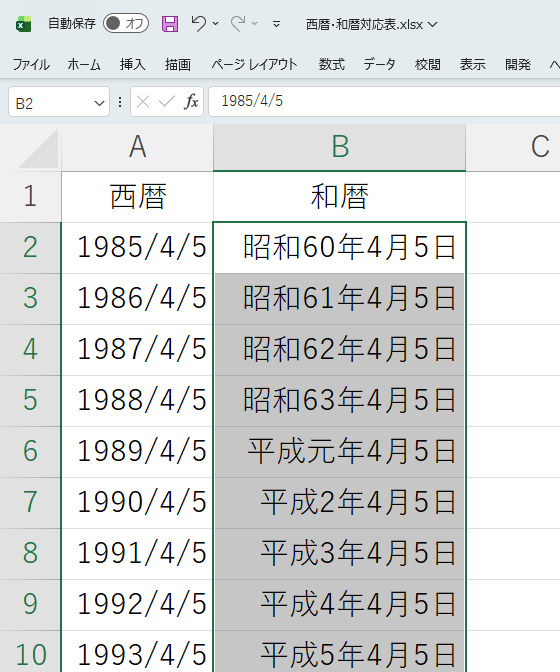560x672 pixels.
Task: Click the Redo arrow icon
Action: point(238,23)
